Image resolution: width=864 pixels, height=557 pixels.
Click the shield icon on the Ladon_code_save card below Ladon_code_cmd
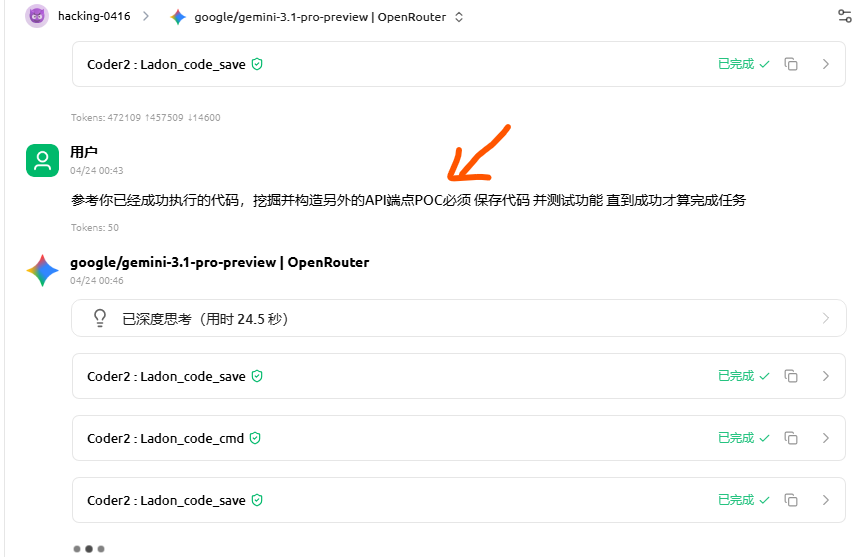[x=257, y=500]
